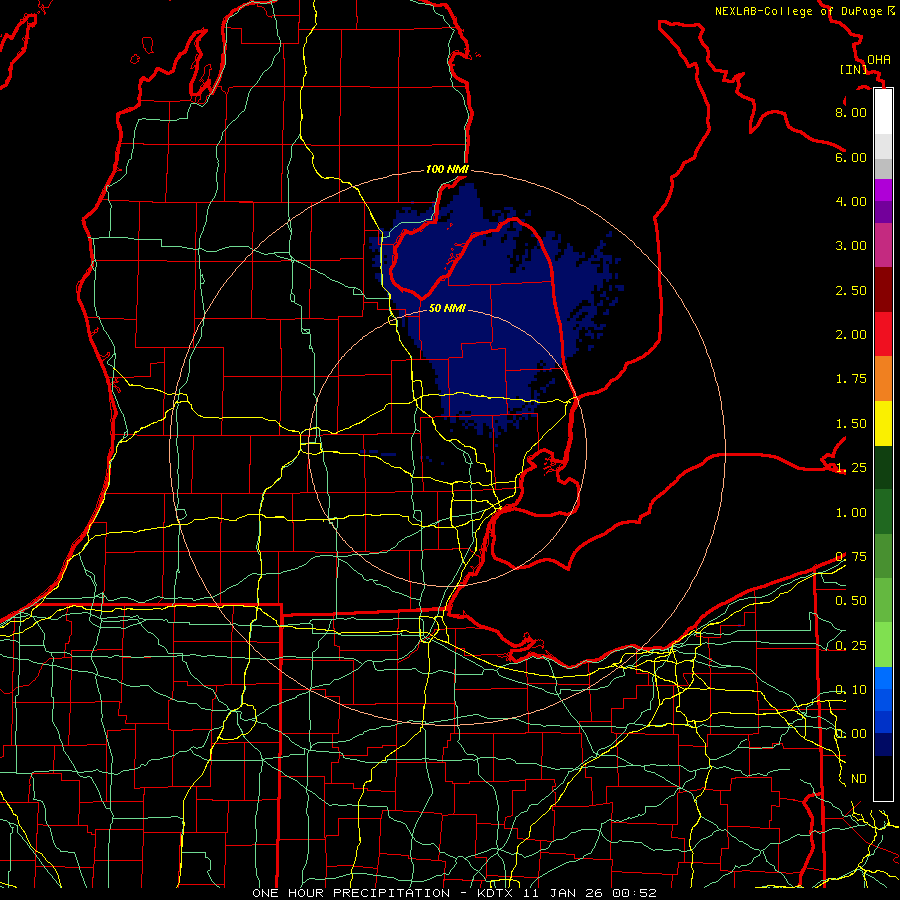The image size is (900, 900).
Task: Click the (IN) units label
Action: 854,69
